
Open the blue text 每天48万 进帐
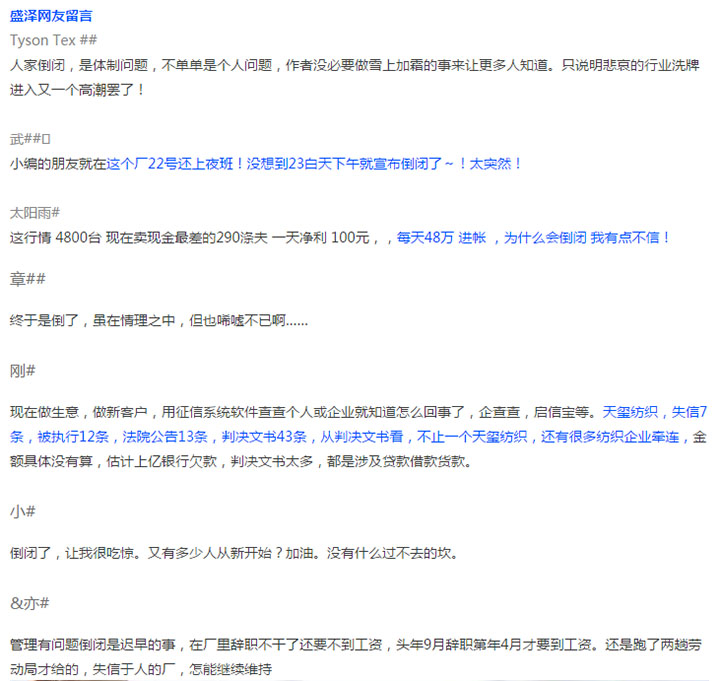coord(440,237)
